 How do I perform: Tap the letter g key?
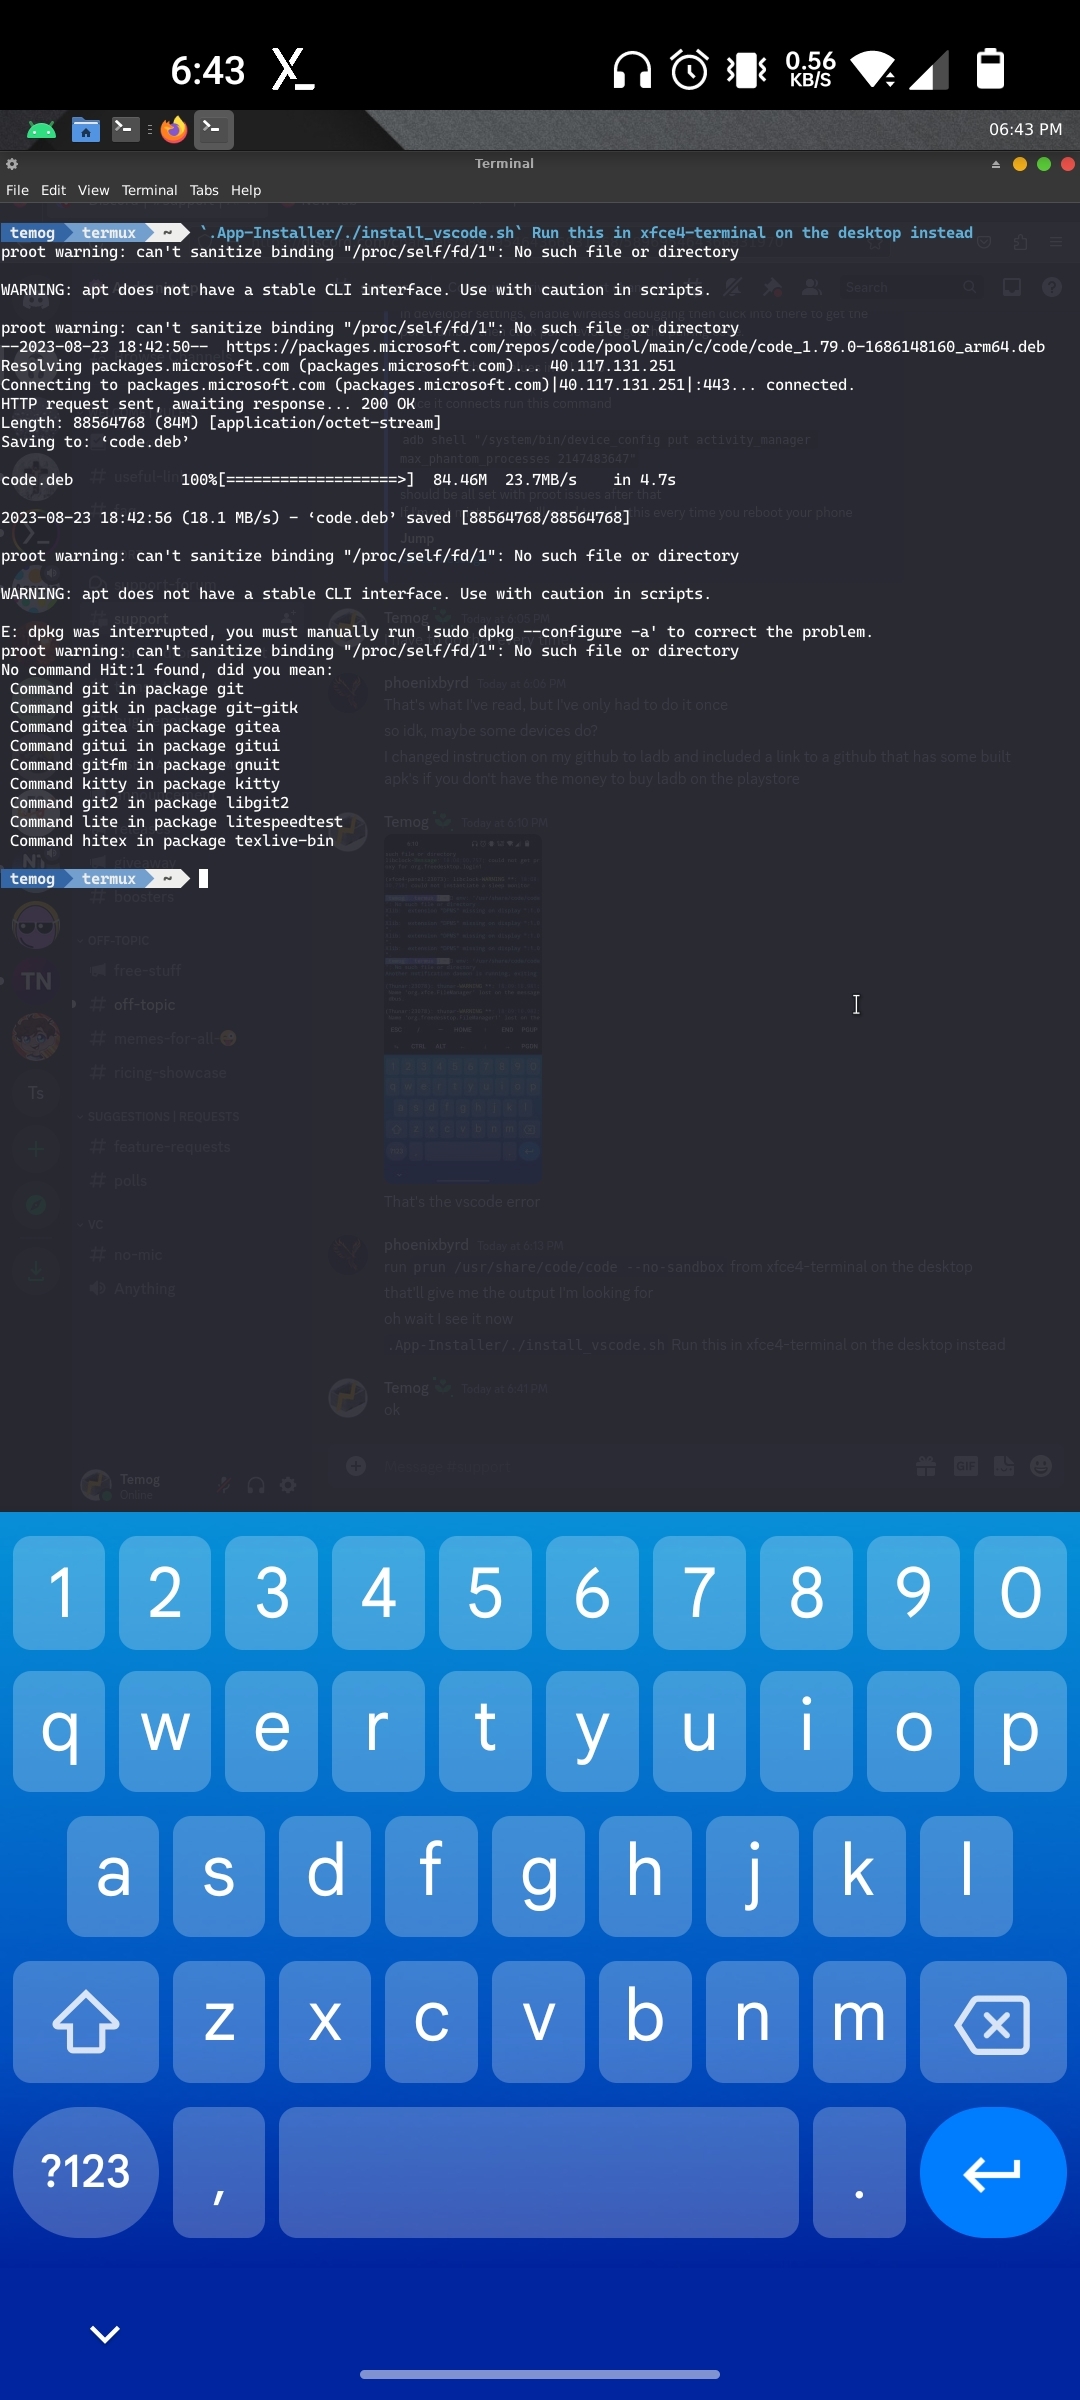pyautogui.click(x=539, y=1876)
